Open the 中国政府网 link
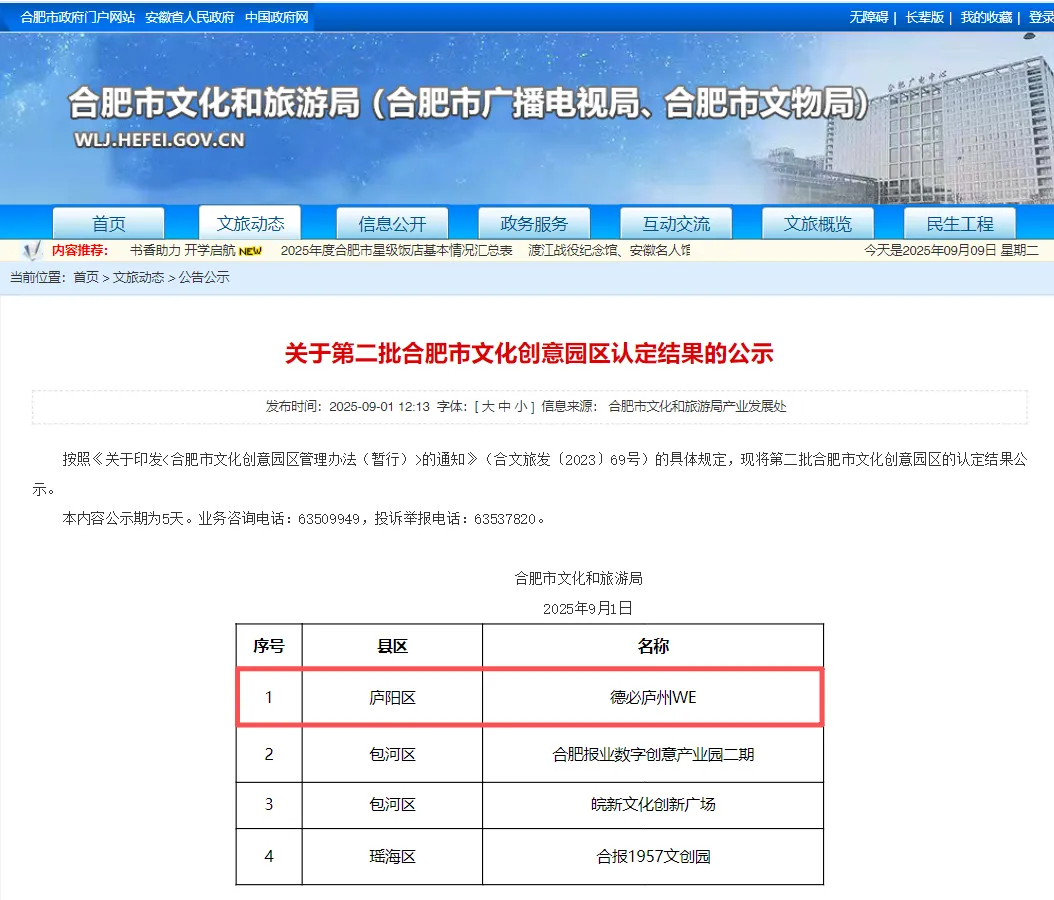 coord(277,17)
